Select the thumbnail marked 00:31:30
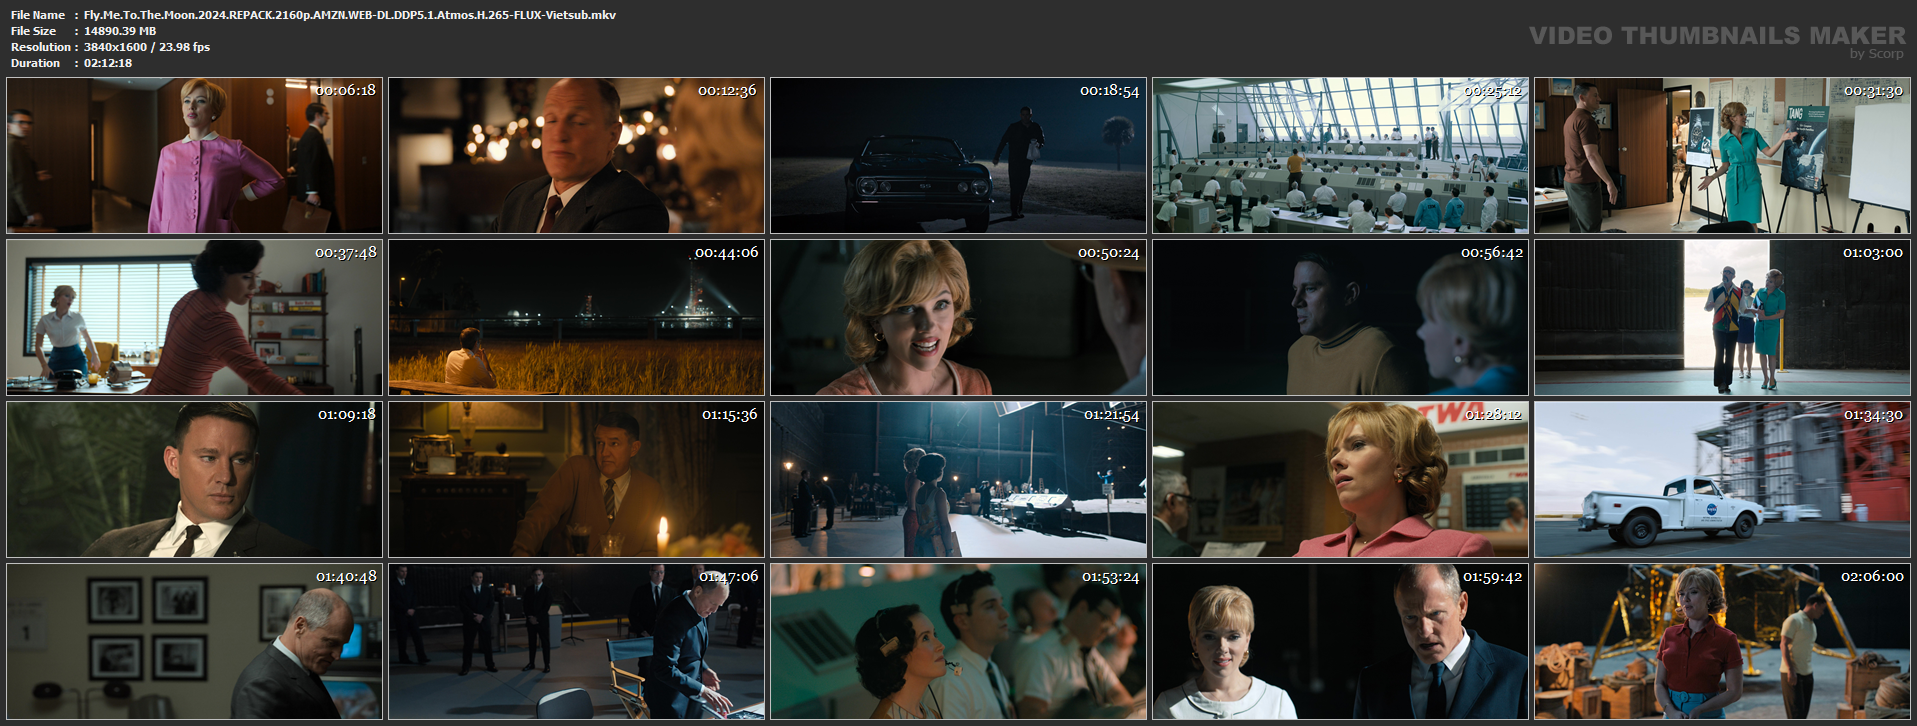This screenshot has height=726, width=1917. point(1722,156)
